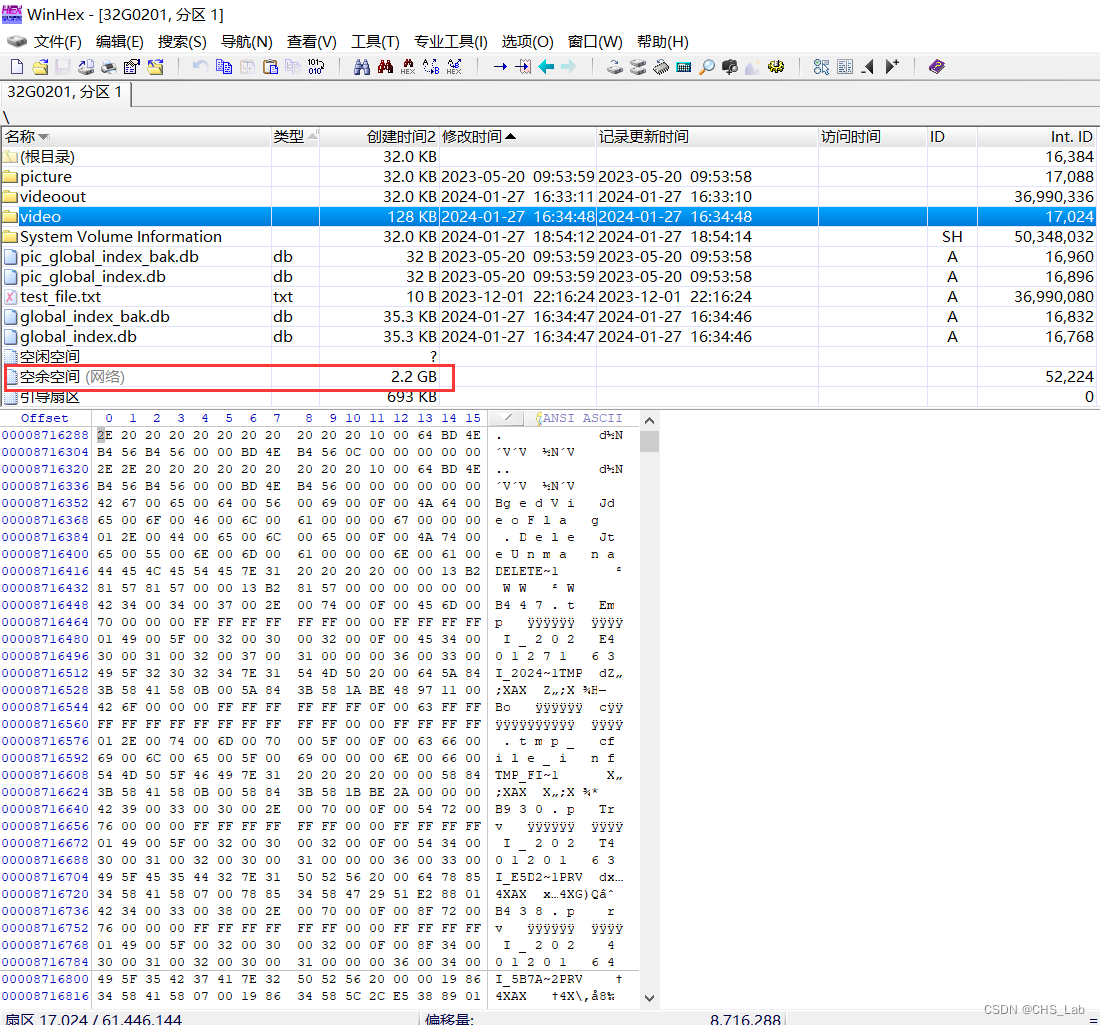Open the 文件(F) menu
The height and width of the screenshot is (1025, 1100).
click(58, 42)
